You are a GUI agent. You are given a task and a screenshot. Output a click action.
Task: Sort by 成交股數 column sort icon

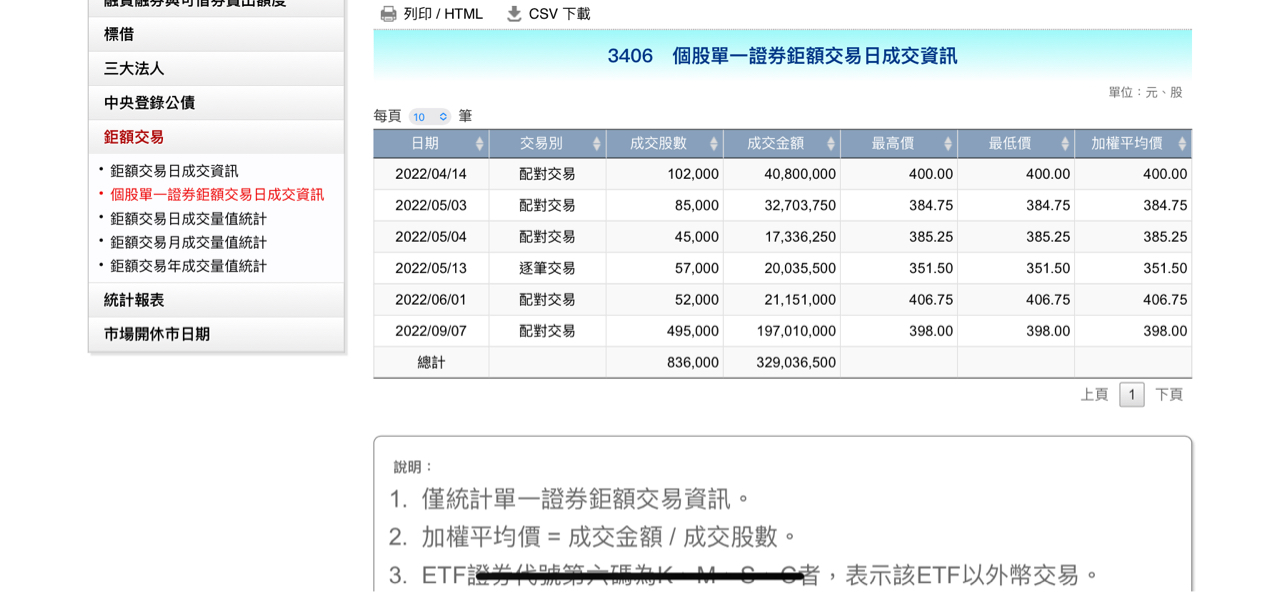click(713, 144)
